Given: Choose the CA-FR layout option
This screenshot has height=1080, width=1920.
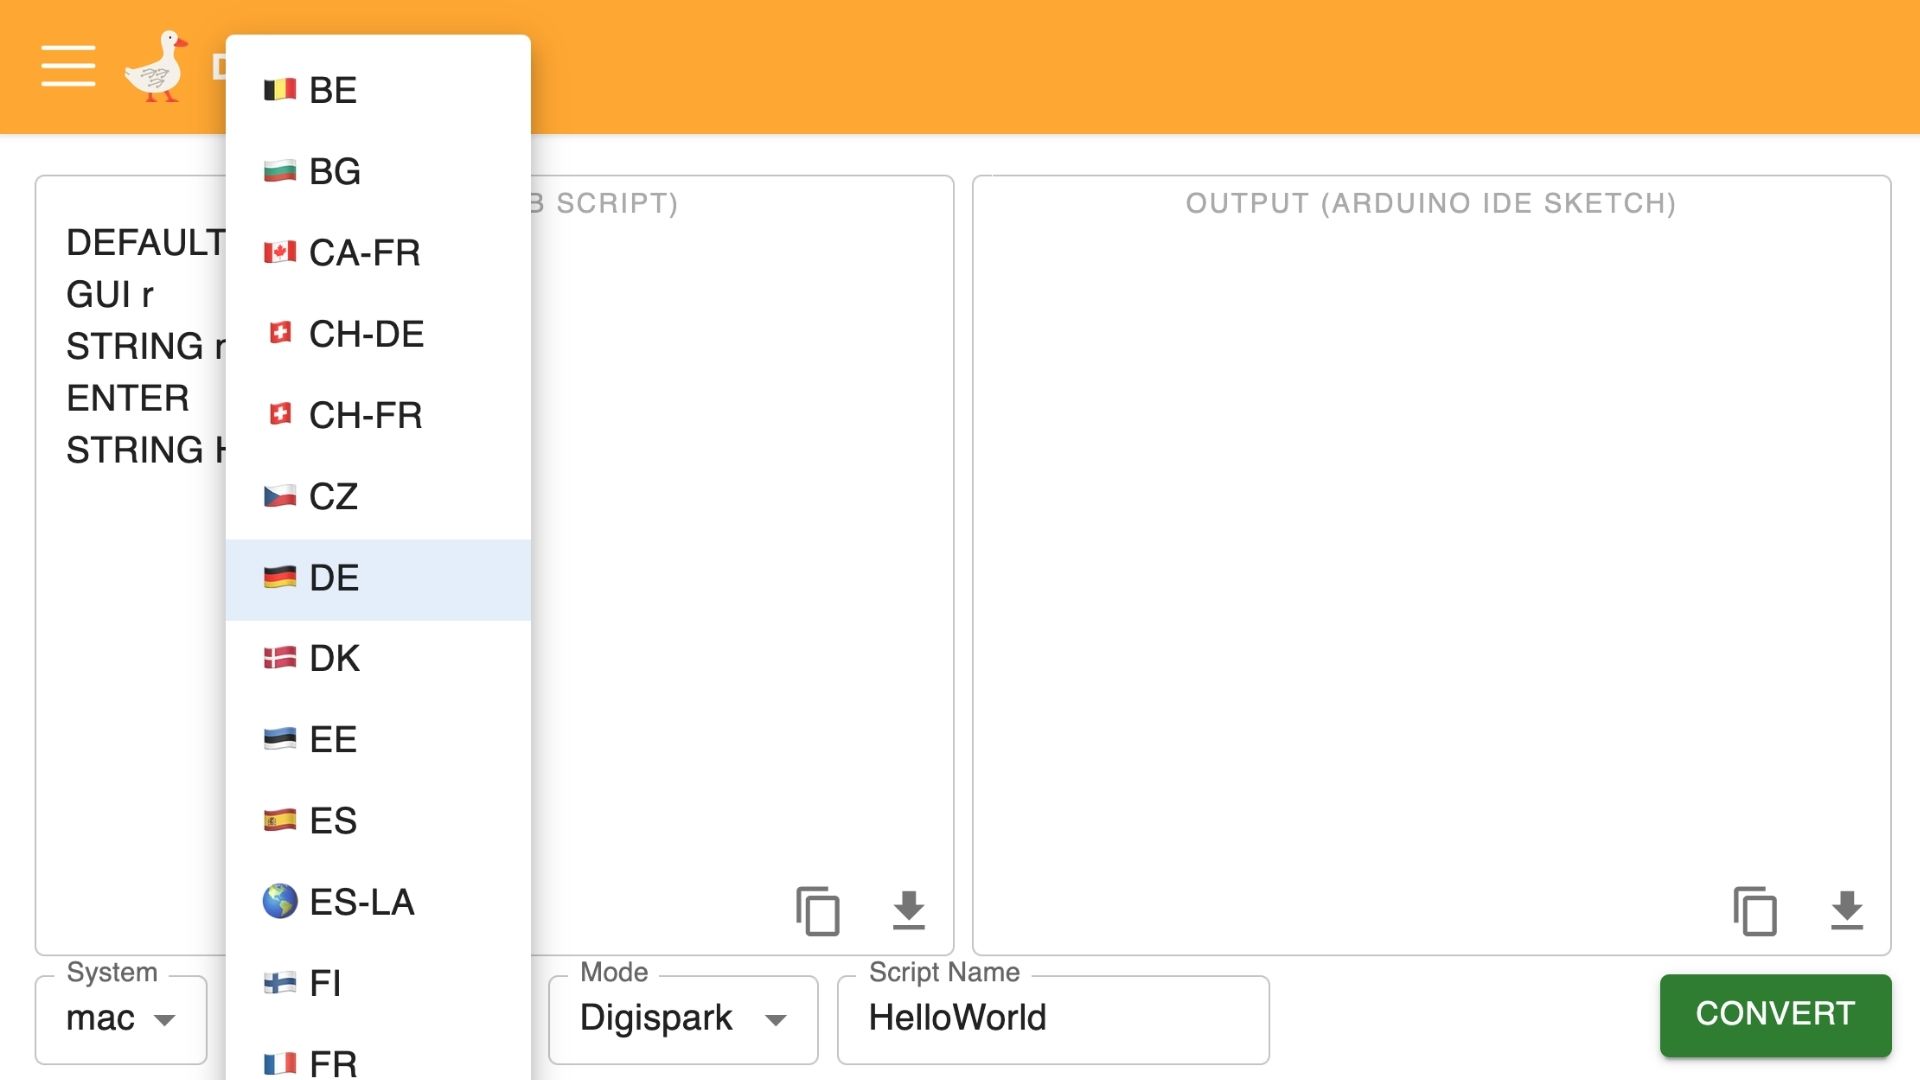Looking at the screenshot, I should coord(378,253).
